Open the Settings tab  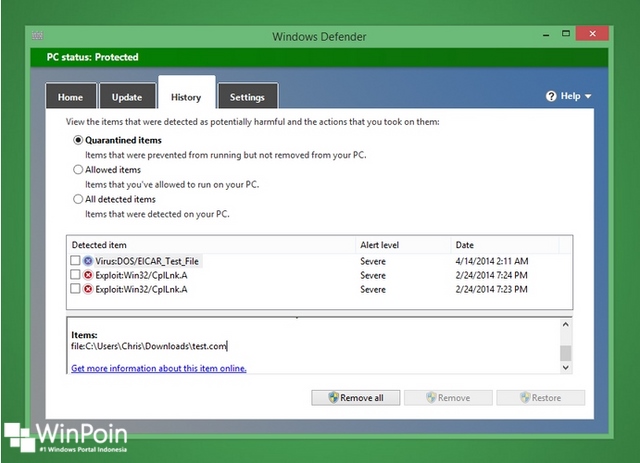[x=247, y=97]
